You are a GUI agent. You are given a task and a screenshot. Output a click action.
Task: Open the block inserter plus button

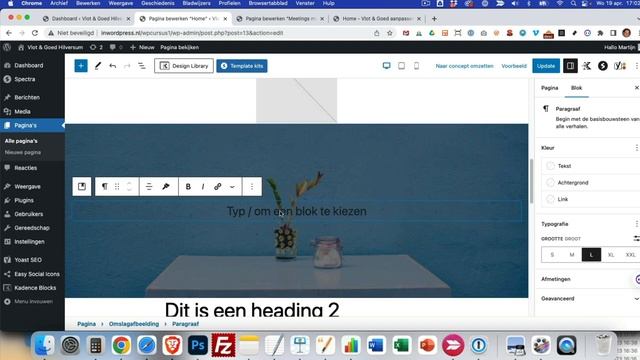[81, 66]
